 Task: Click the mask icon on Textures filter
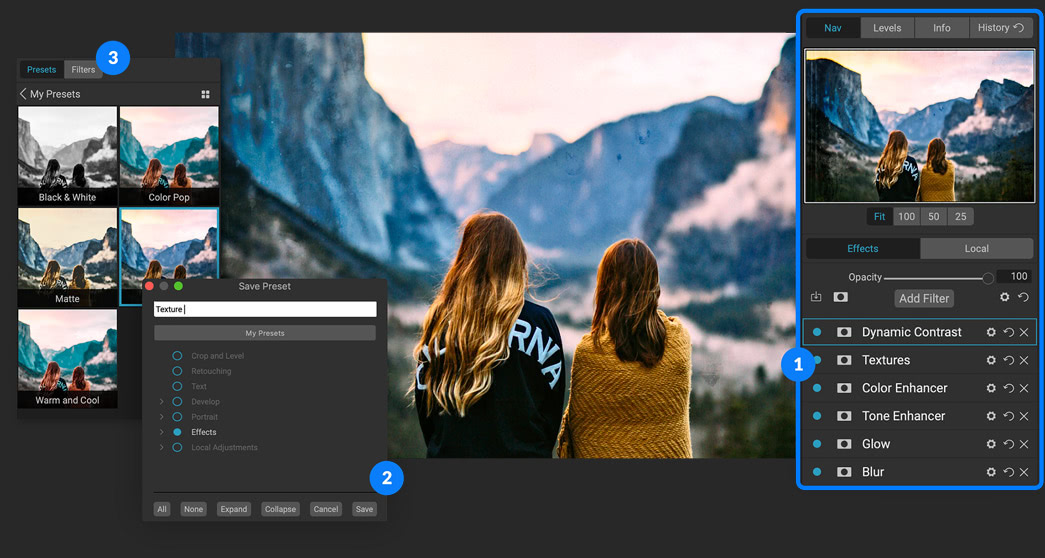(x=844, y=360)
